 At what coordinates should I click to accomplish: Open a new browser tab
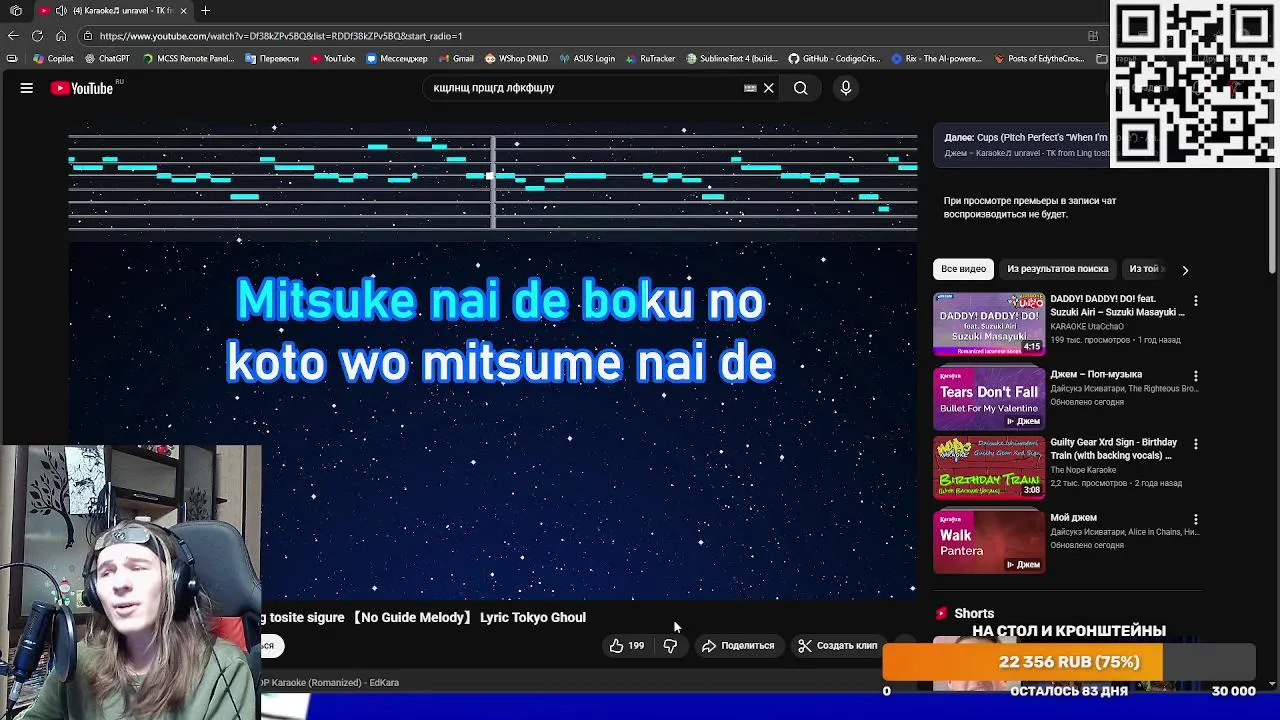205,11
